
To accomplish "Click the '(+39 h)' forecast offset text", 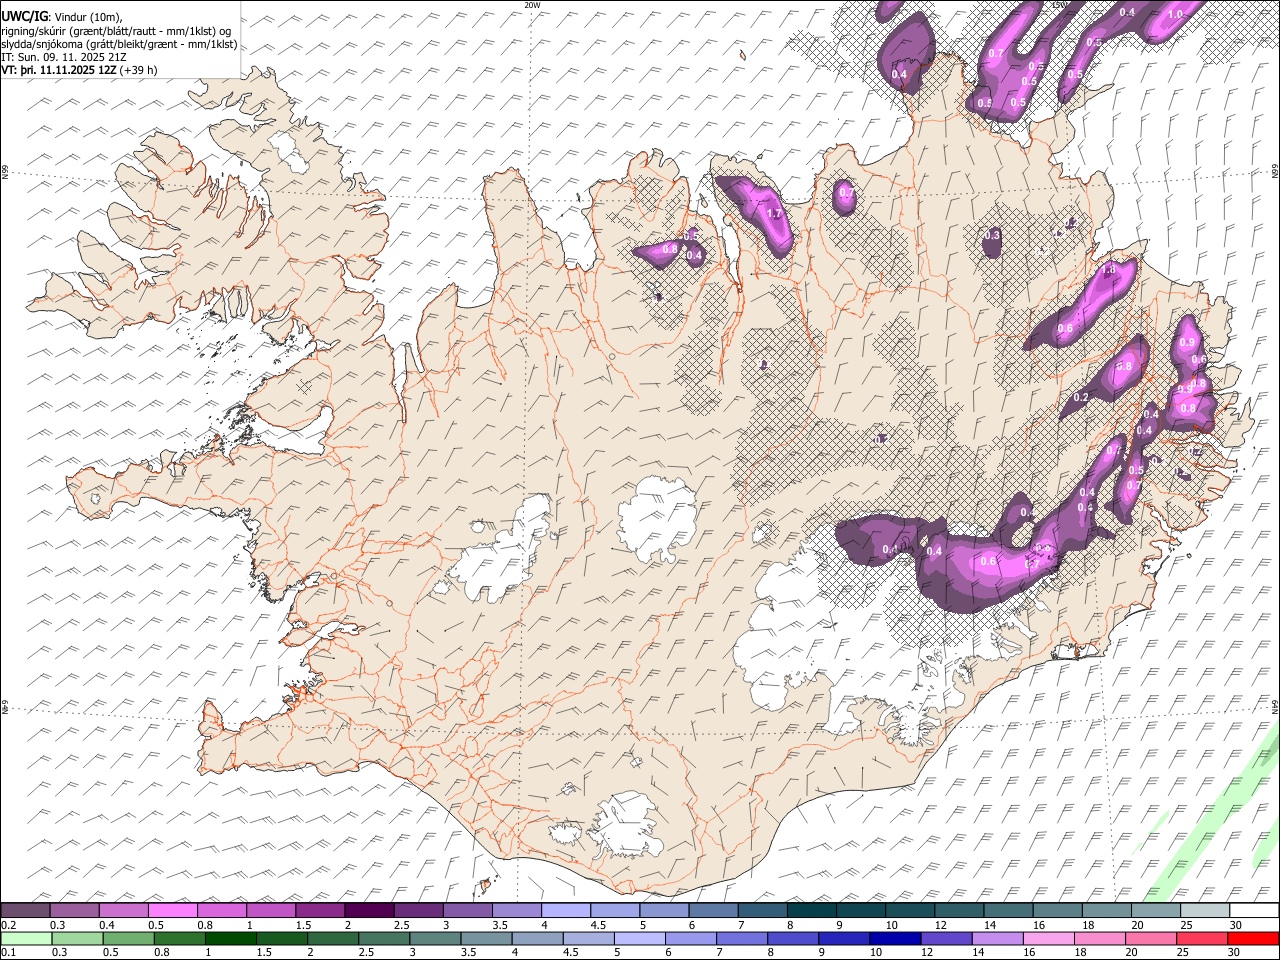I will 138,70.
